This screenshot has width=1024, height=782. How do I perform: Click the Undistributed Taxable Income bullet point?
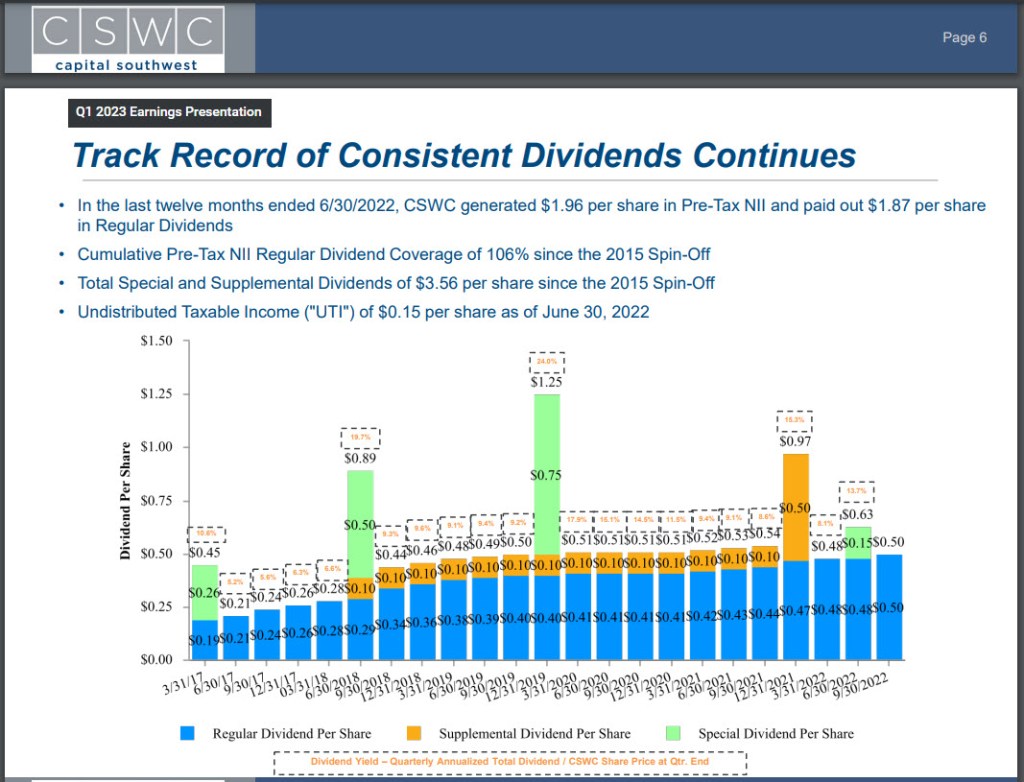pyautogui.click(x=364, y=312)
